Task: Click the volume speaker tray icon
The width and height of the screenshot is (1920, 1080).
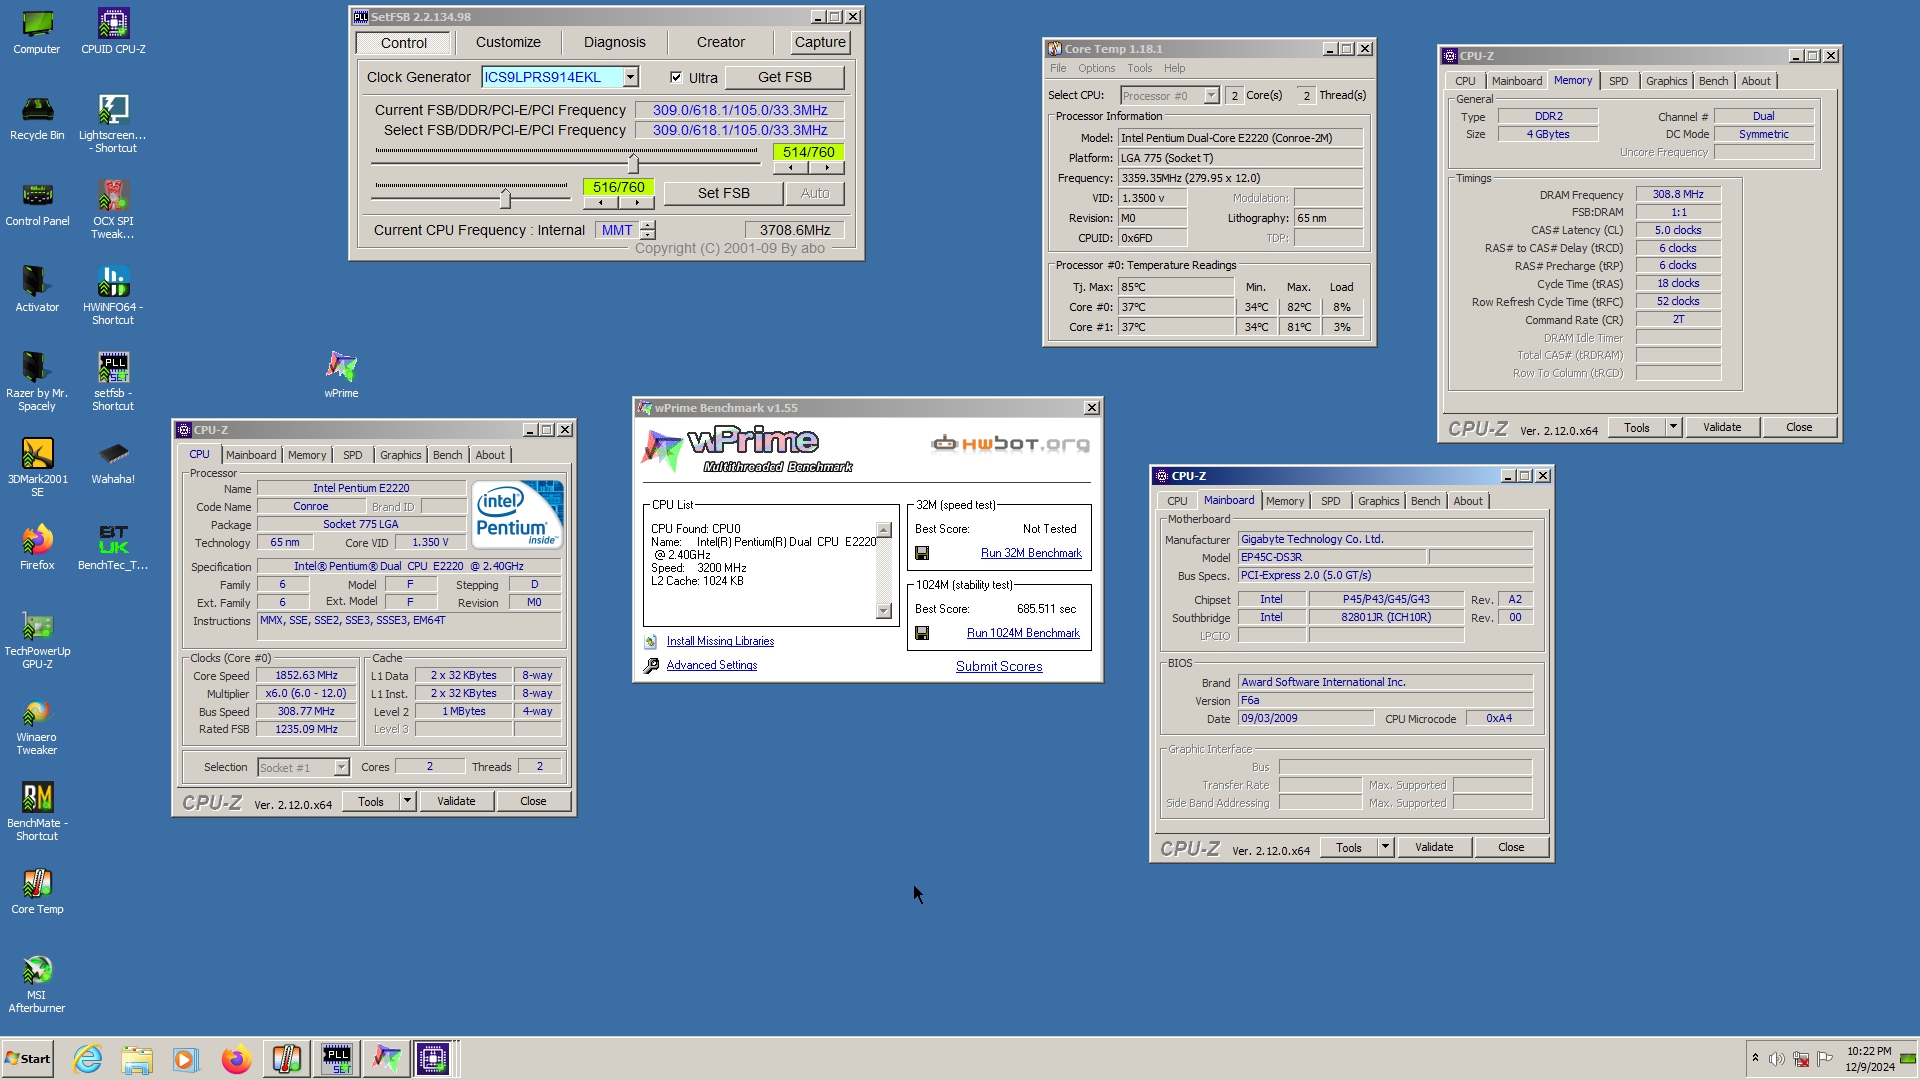Action: pyautogui.click(x=1776, y=1059)
